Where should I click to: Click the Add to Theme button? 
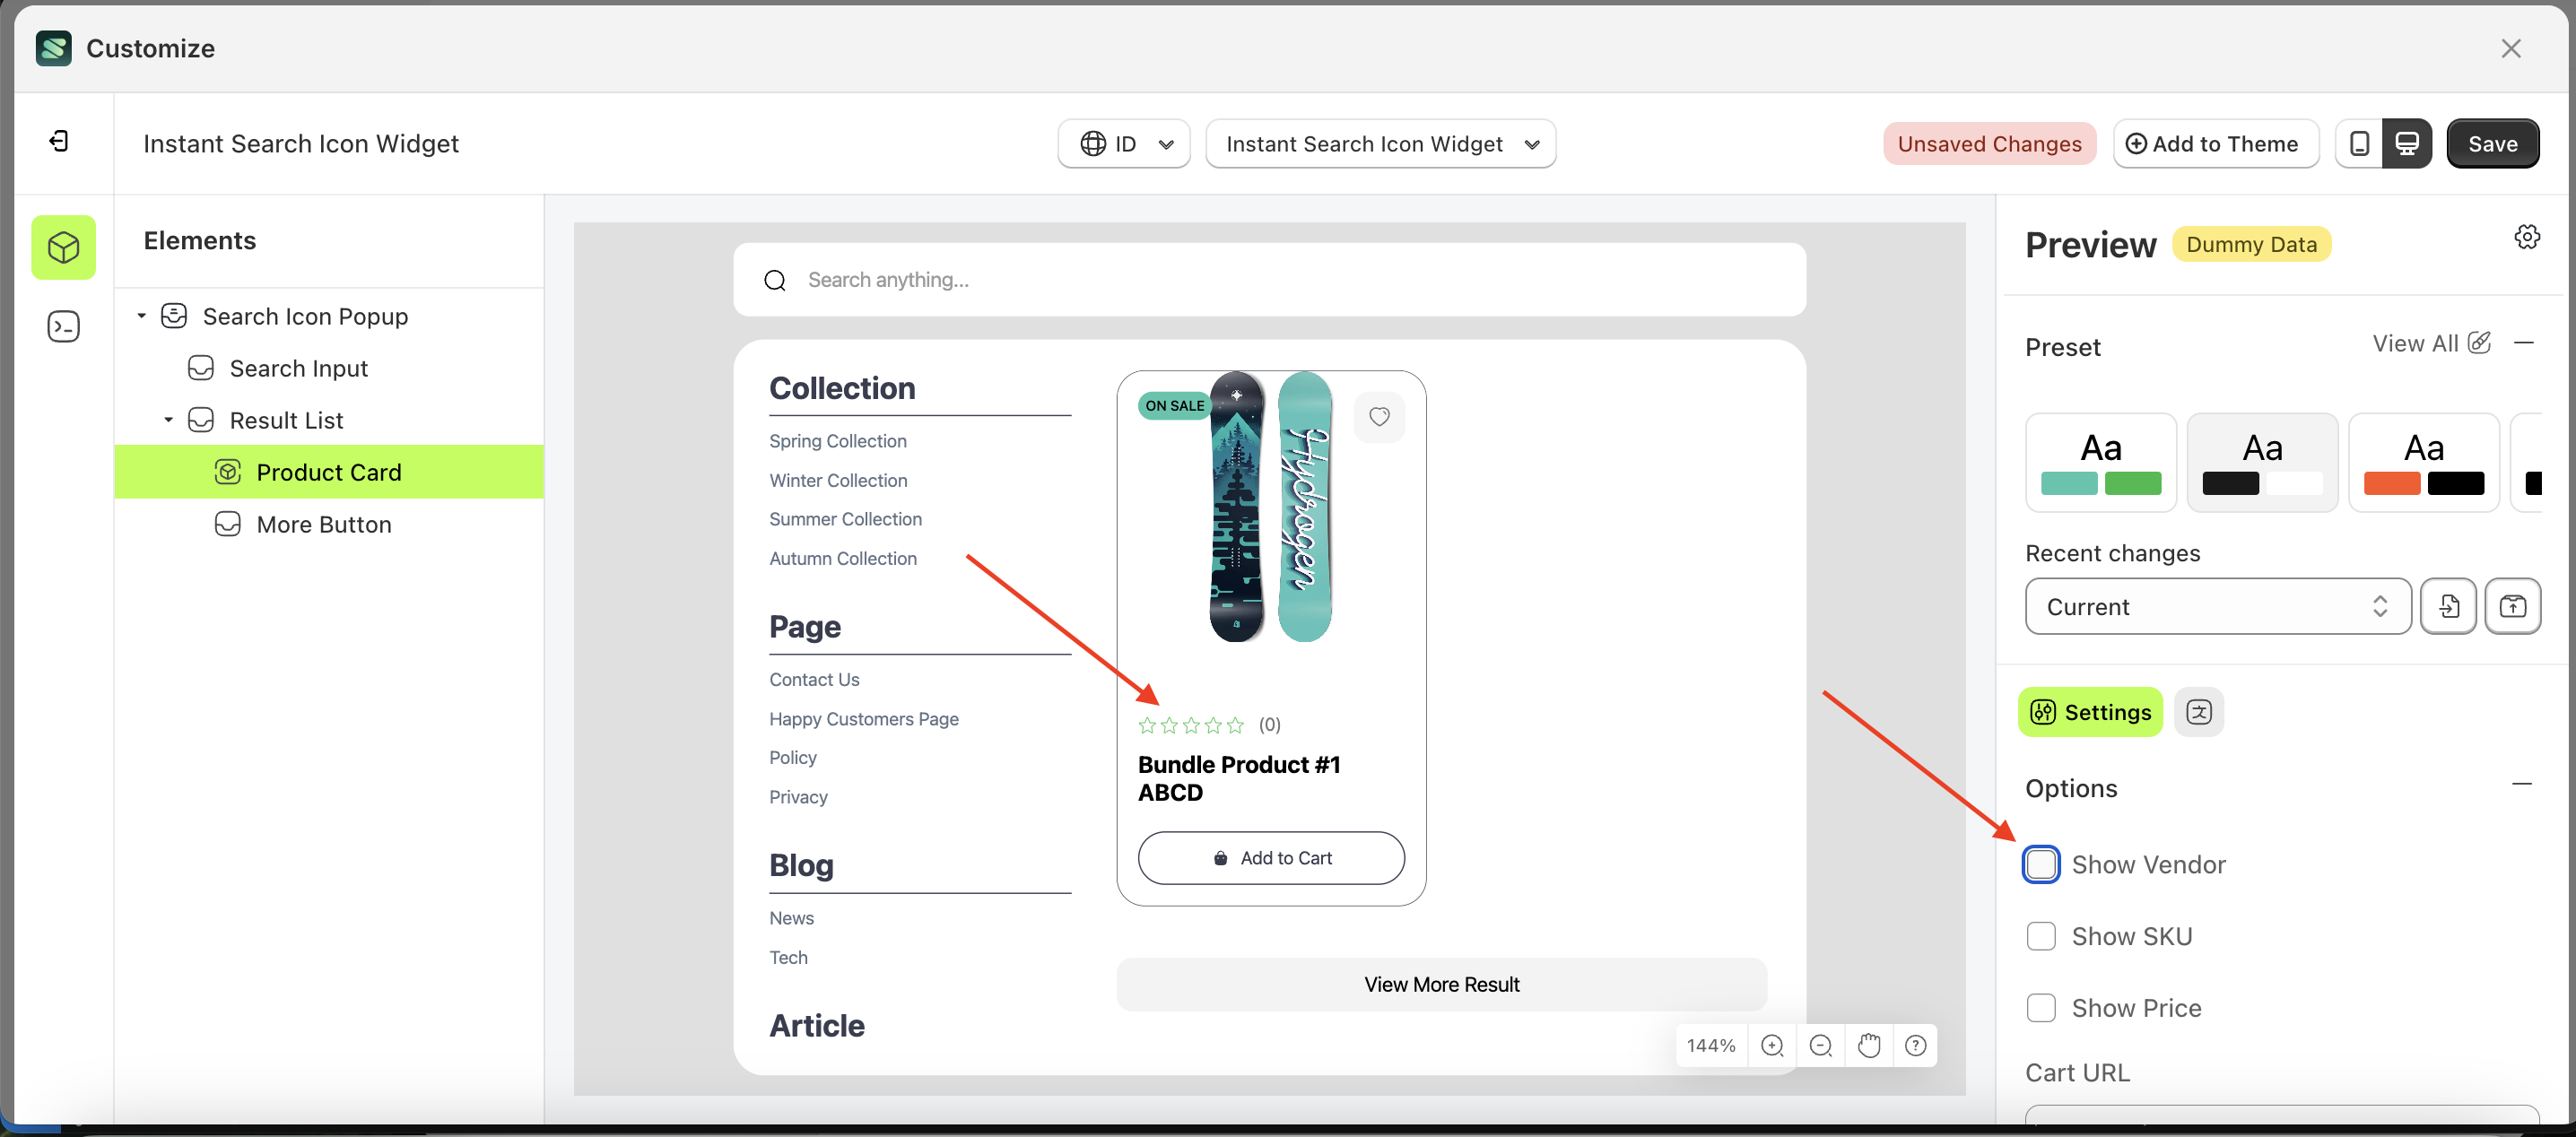[x=2215, y=143]
